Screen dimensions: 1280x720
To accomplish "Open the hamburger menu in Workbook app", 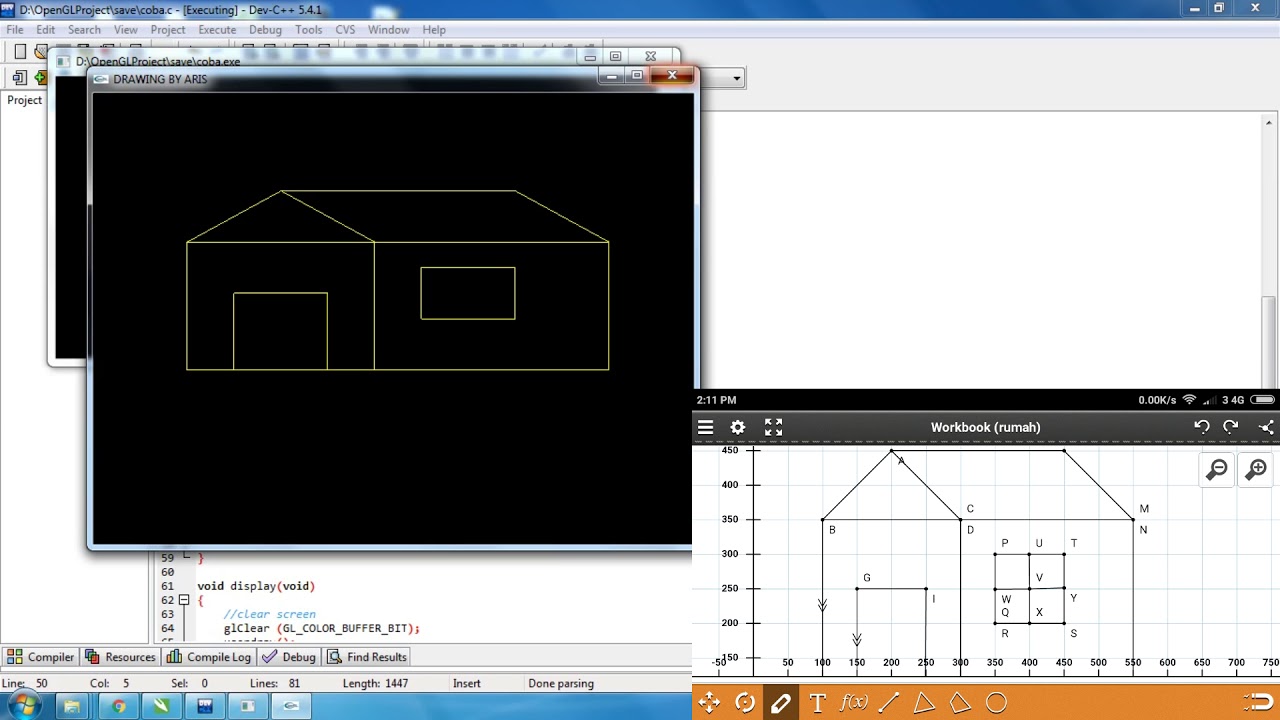I will pos(705,427).
